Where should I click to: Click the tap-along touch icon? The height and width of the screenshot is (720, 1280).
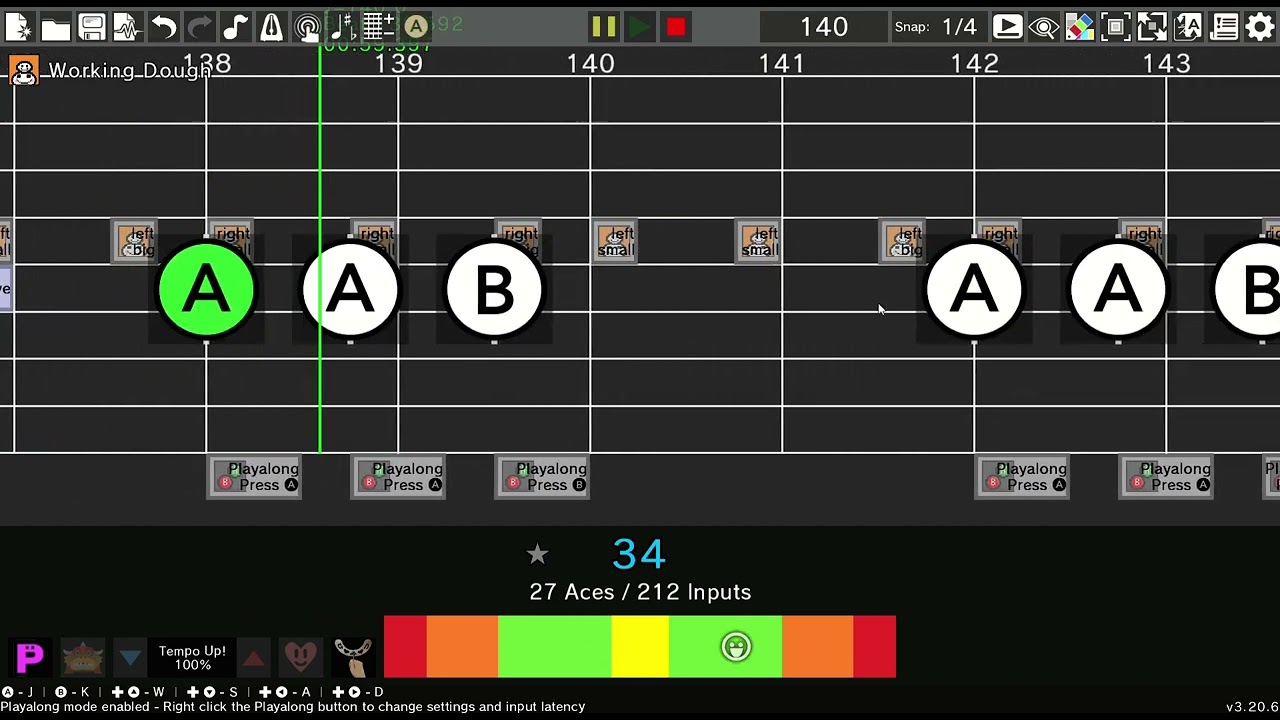(307, 27)
